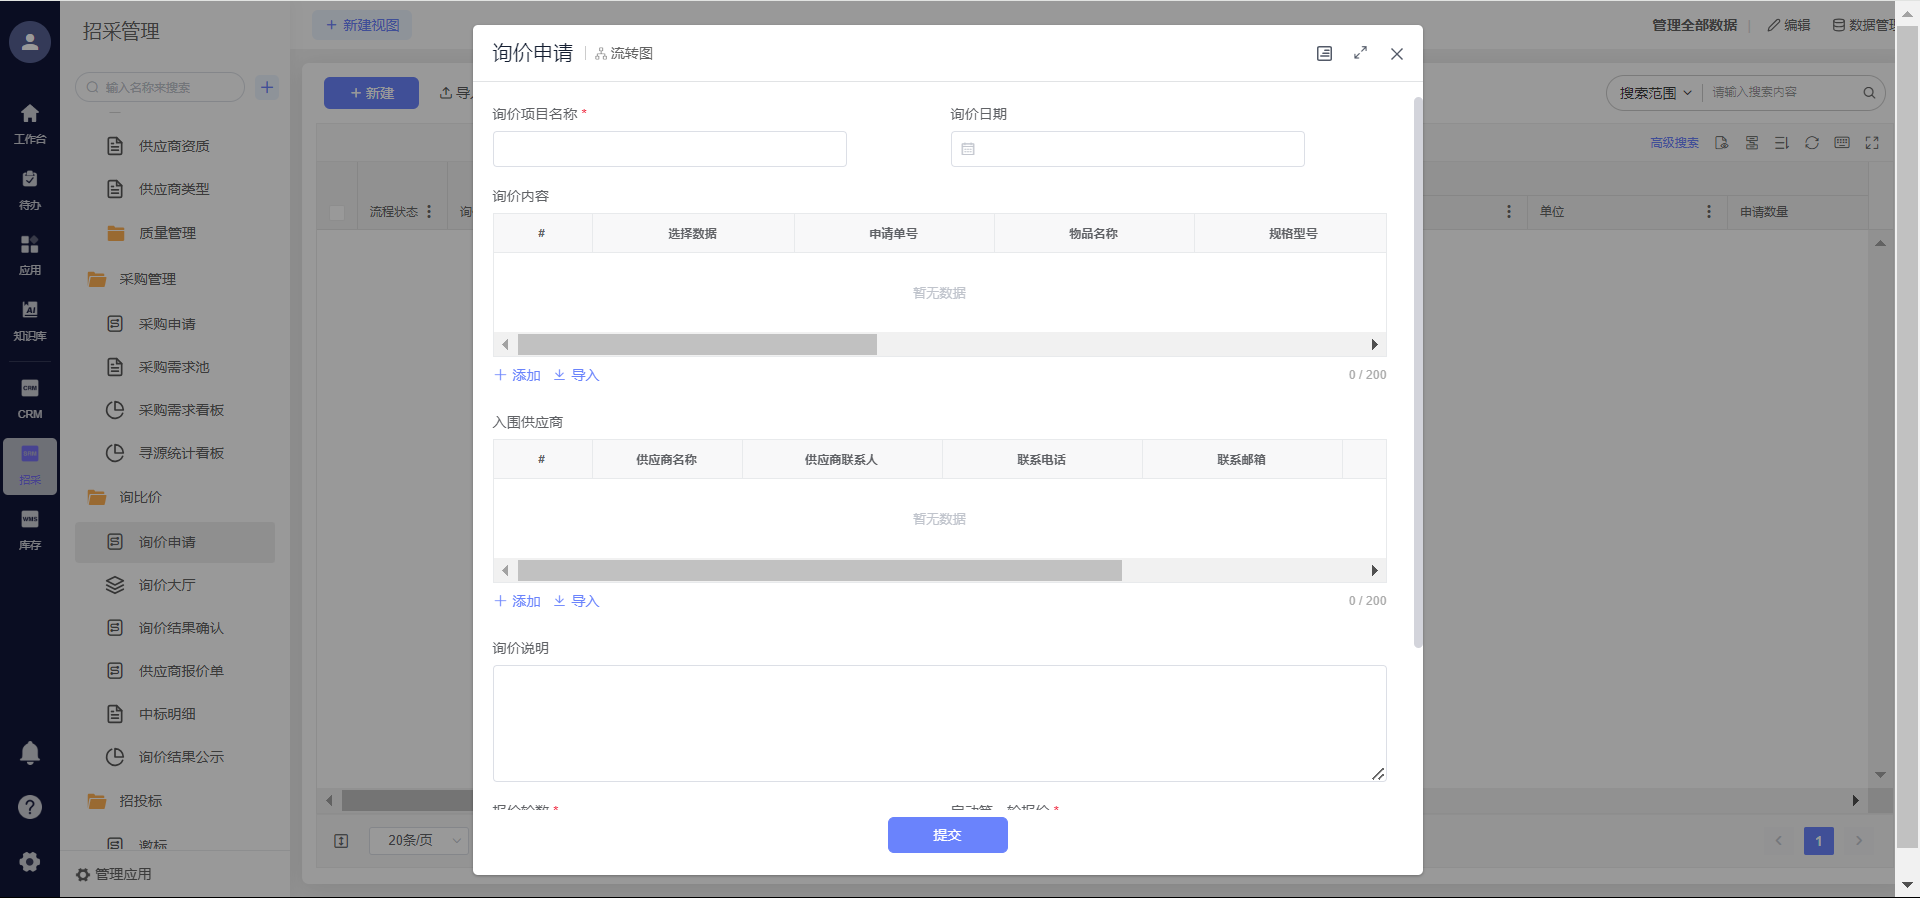Select 询价大厅 in the navigation tree
The width and height of the screenshot is (1920, 898).
pyautogui.click(x=167, y=585)
